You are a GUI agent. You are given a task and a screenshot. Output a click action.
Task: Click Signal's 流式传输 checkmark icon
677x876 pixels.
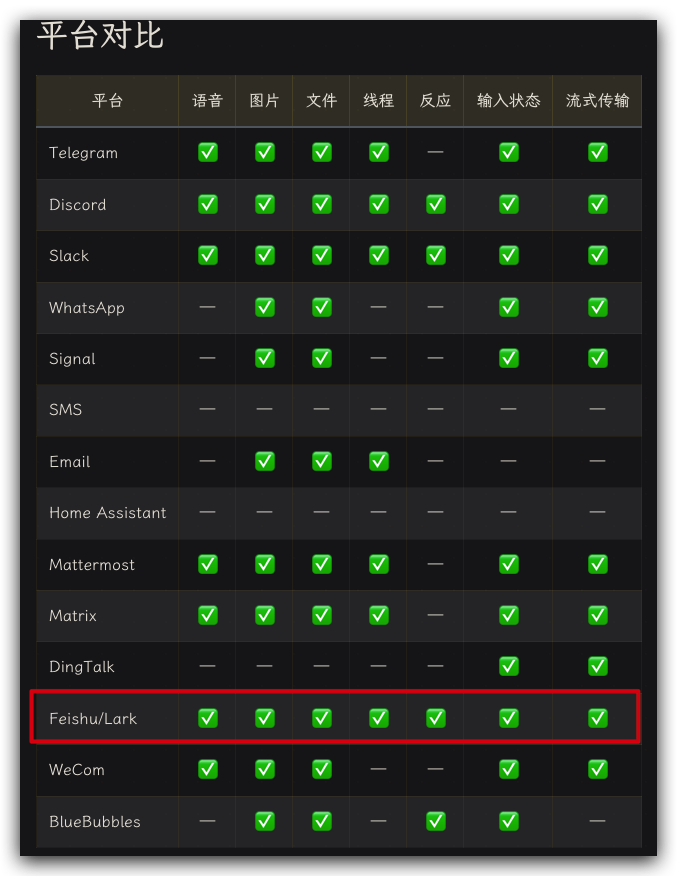[x=598, y=358]
